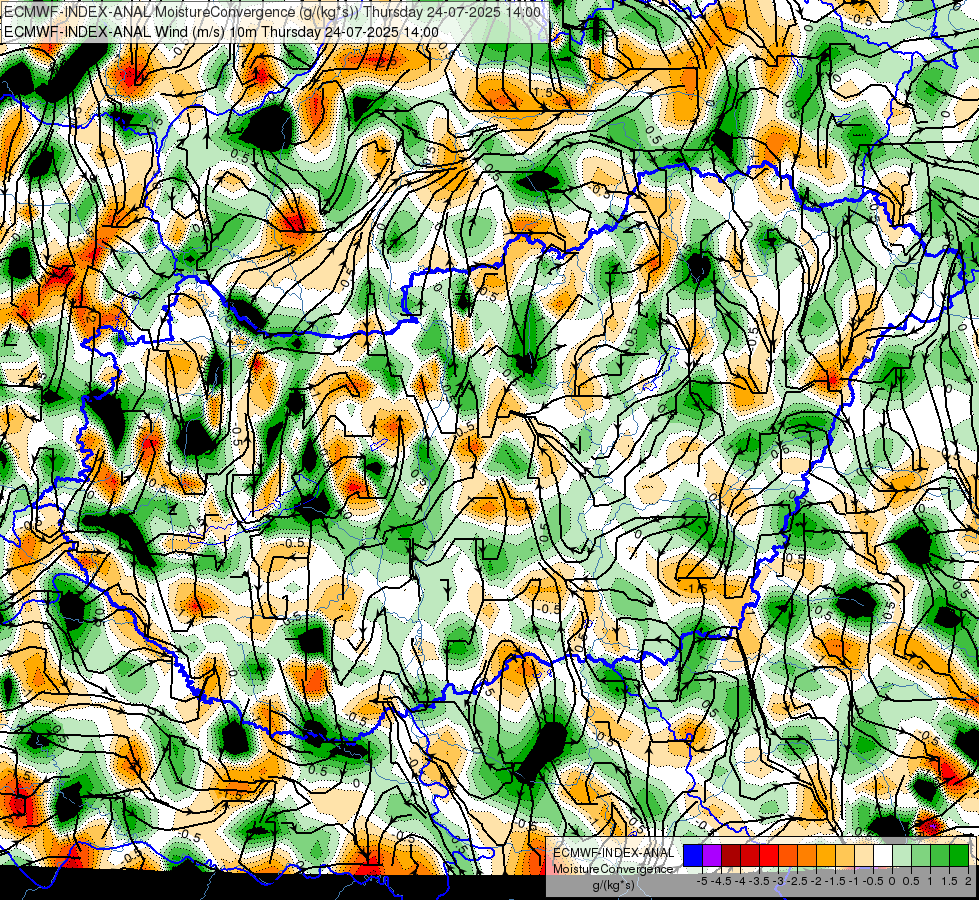Click the legend value label -4.5
Image resolution: width=979 pixels, height=900 pixels.
tap(721, 881)
